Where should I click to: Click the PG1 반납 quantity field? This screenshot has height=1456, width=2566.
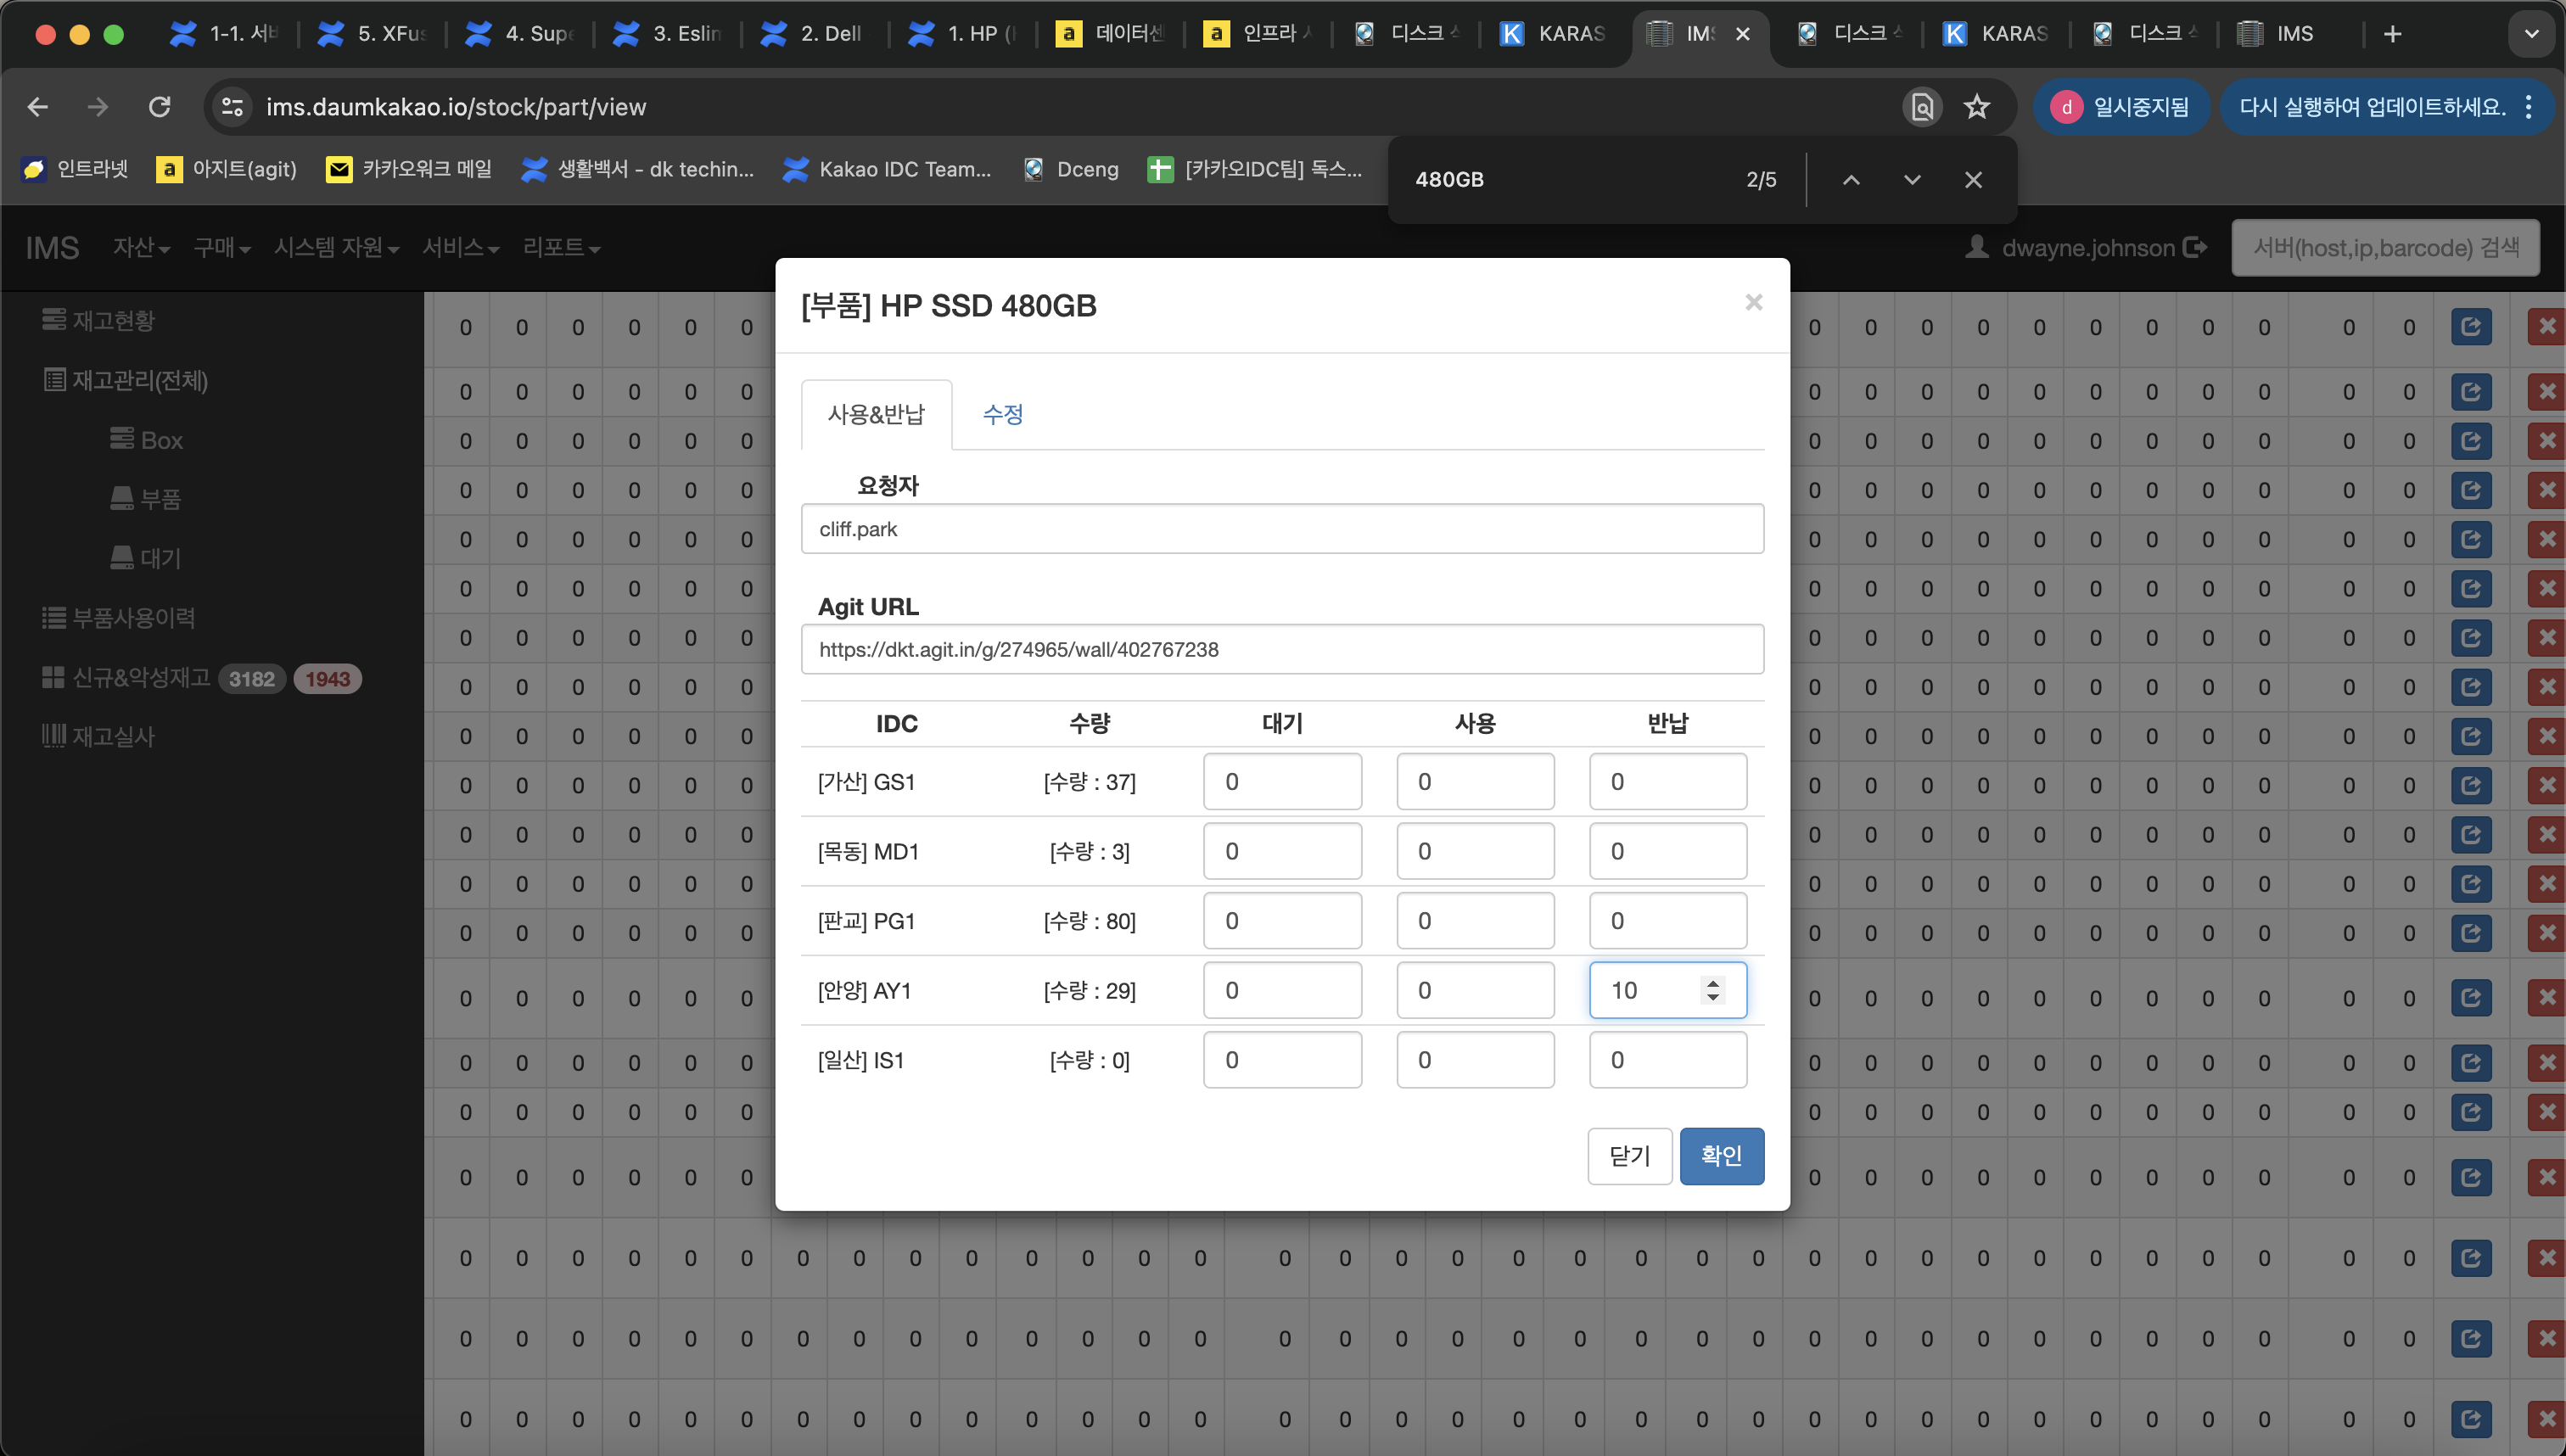[1668, 921]
